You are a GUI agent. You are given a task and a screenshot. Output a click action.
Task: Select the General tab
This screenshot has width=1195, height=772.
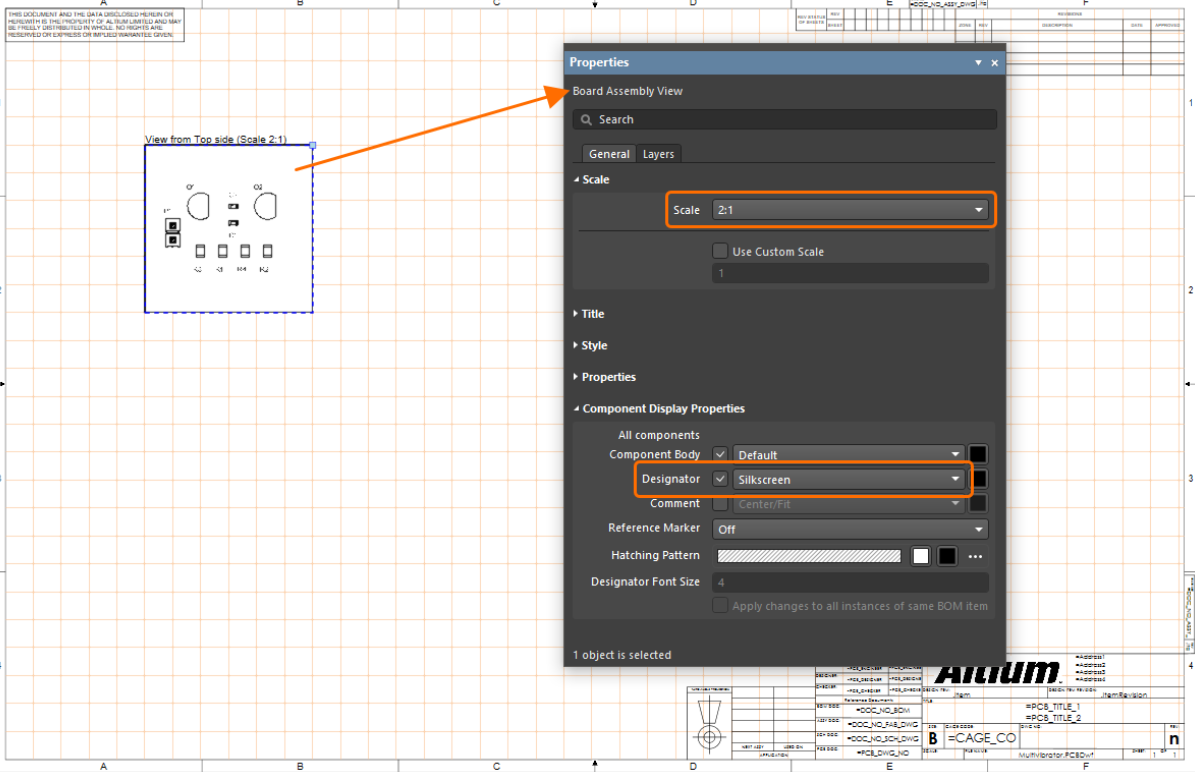click(x=609, y=154)
